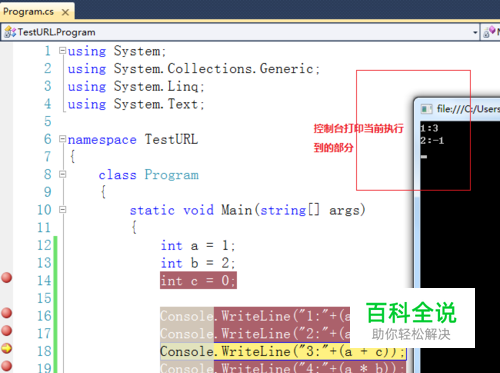Click the console window's application icon
This screenshot has width=500, height=373.
(426, 109)
